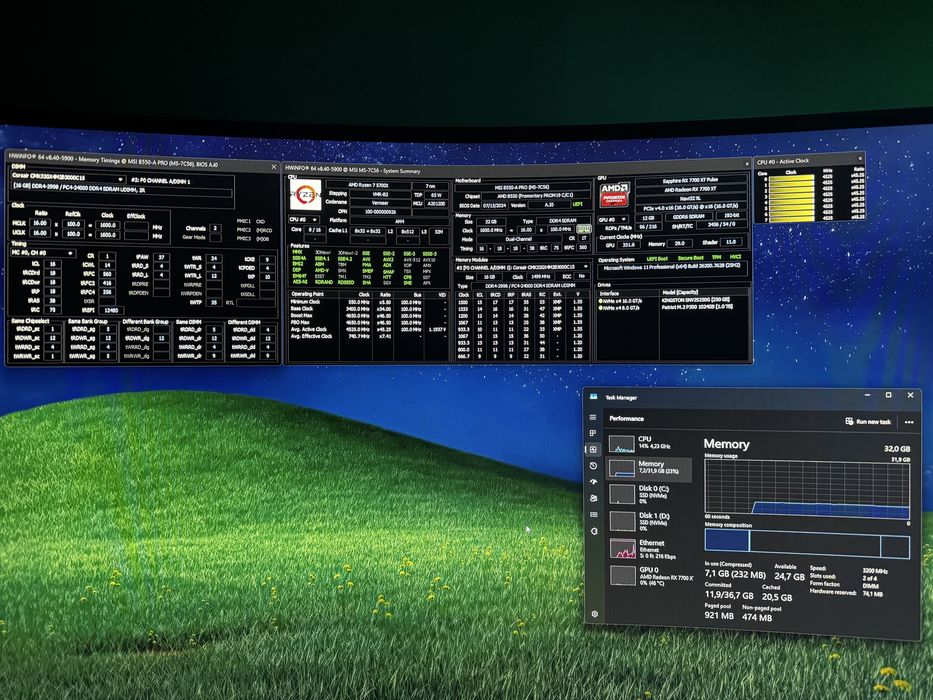The image size is (933, 700).
Task: Click the tREFI value 12480 field
Action: pos(111,310)
